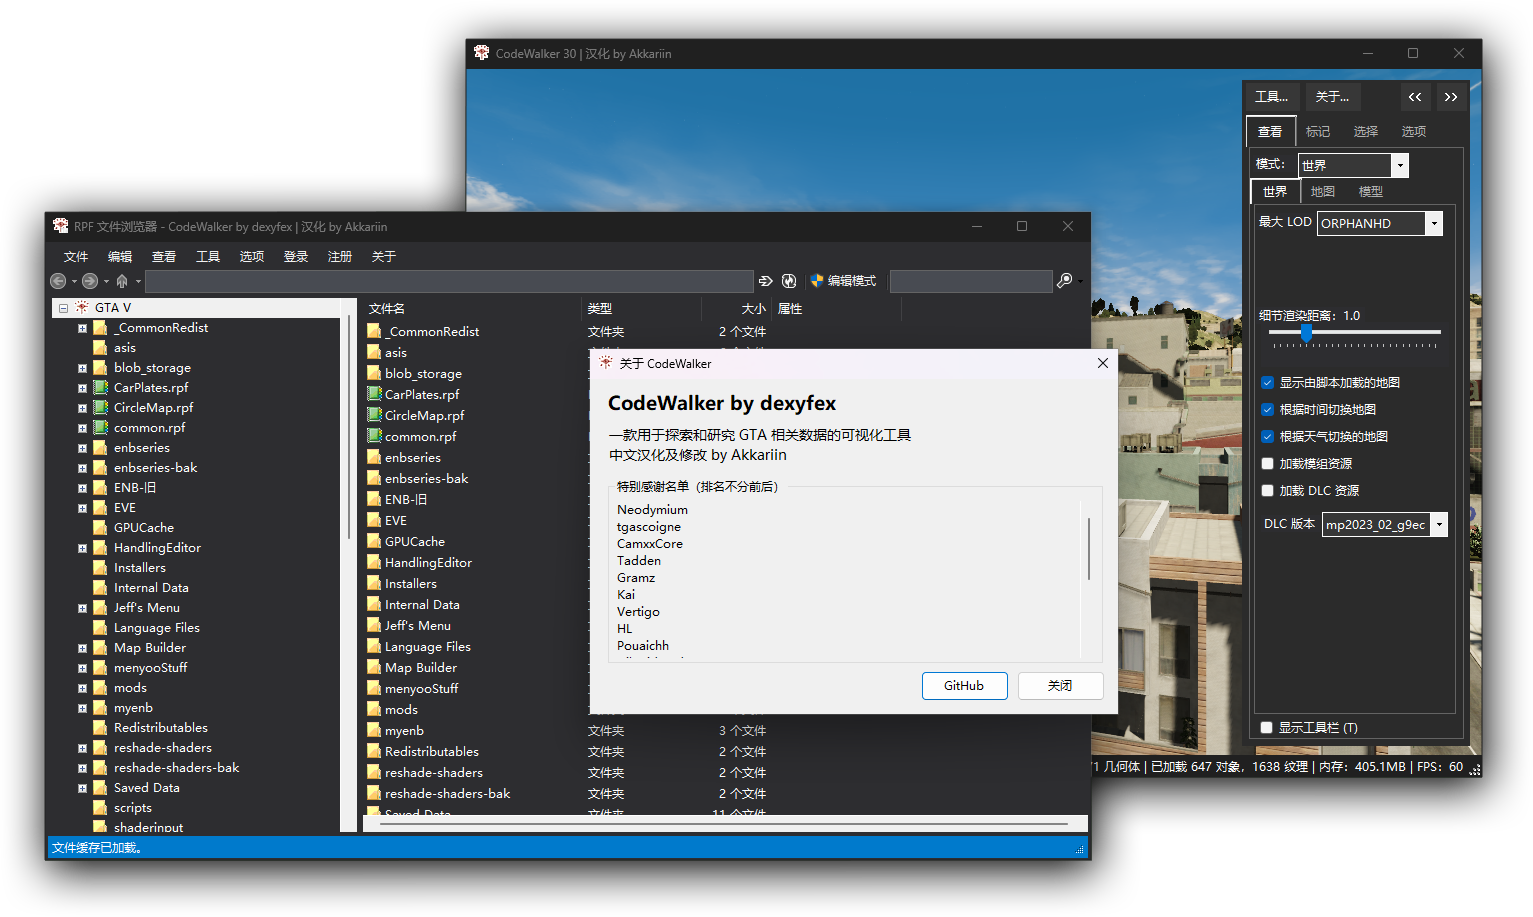Expand the HandlingEditor tree node
1533x917 pixels.
point(82,548)
